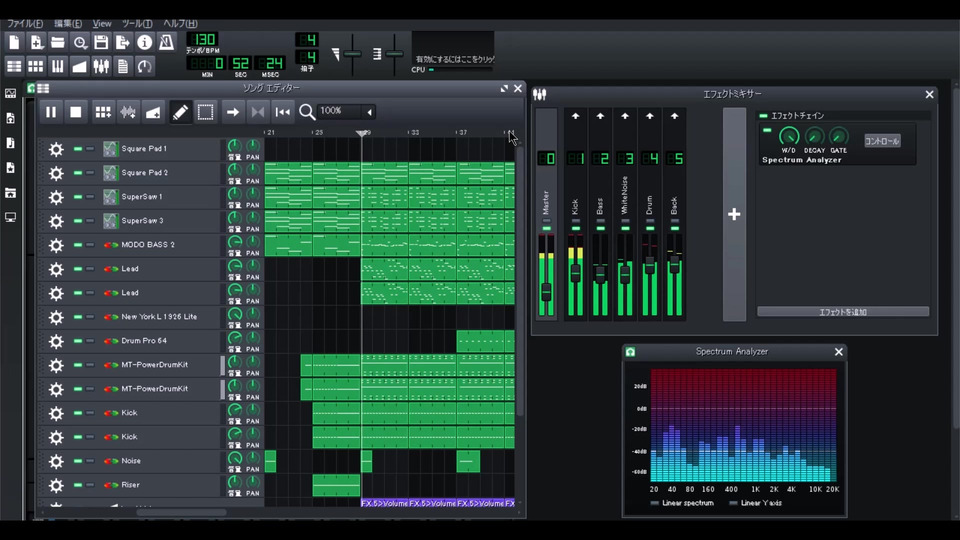
Task: Click the master pitch slider
Action: [394, 54]
